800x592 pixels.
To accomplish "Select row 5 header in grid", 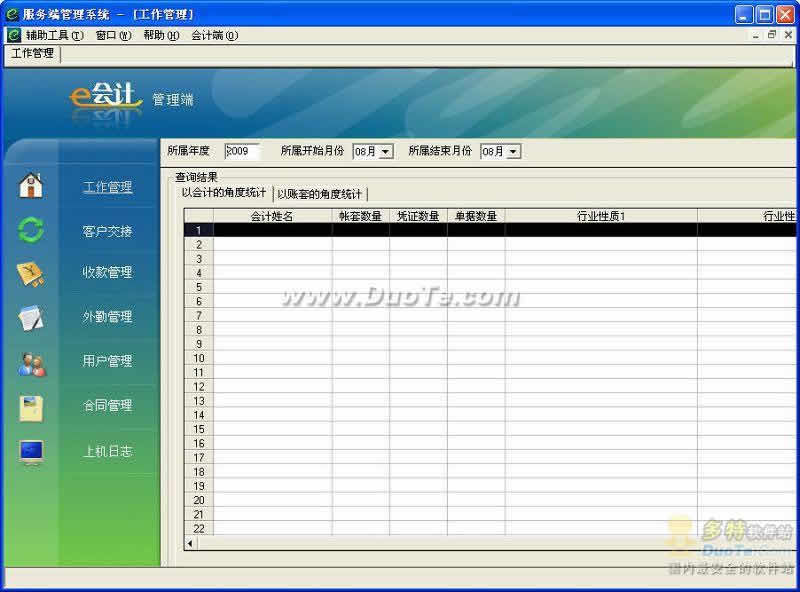I will point(199,287).
